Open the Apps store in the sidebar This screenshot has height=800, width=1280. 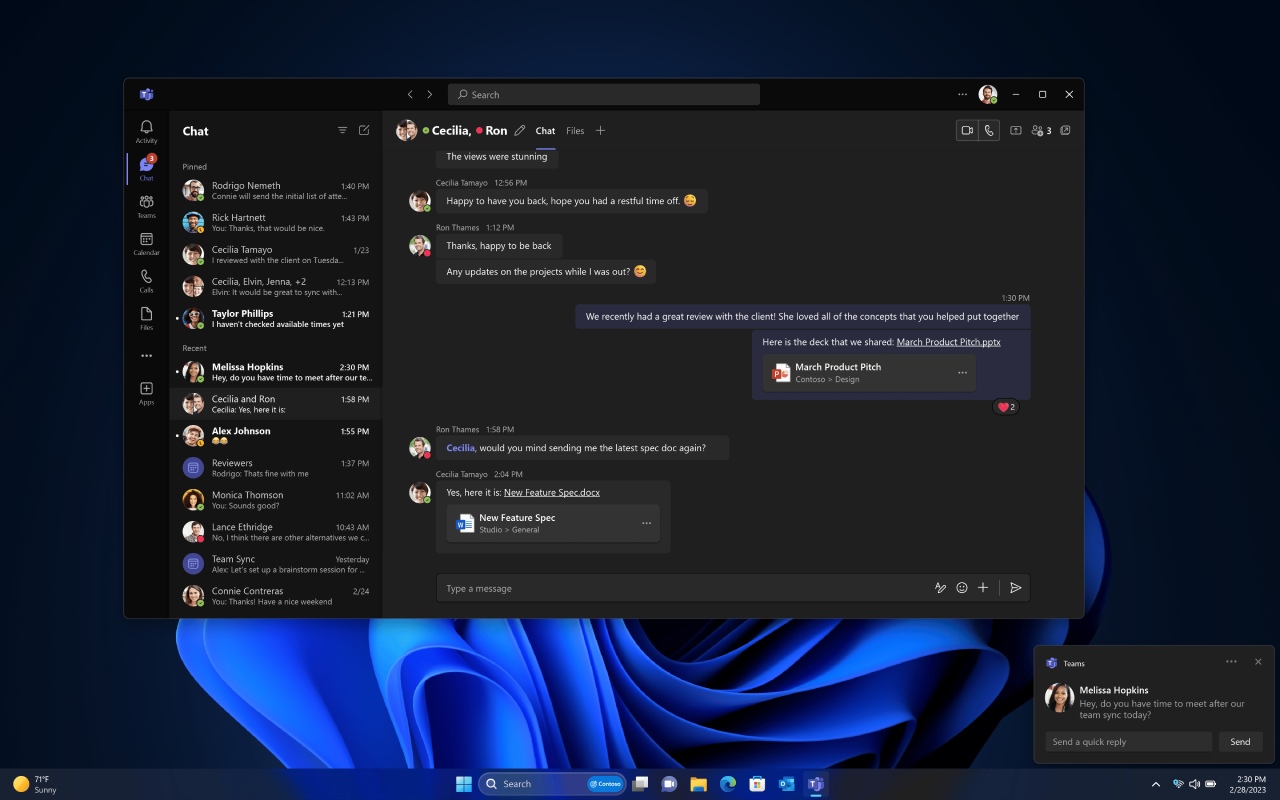146,393
